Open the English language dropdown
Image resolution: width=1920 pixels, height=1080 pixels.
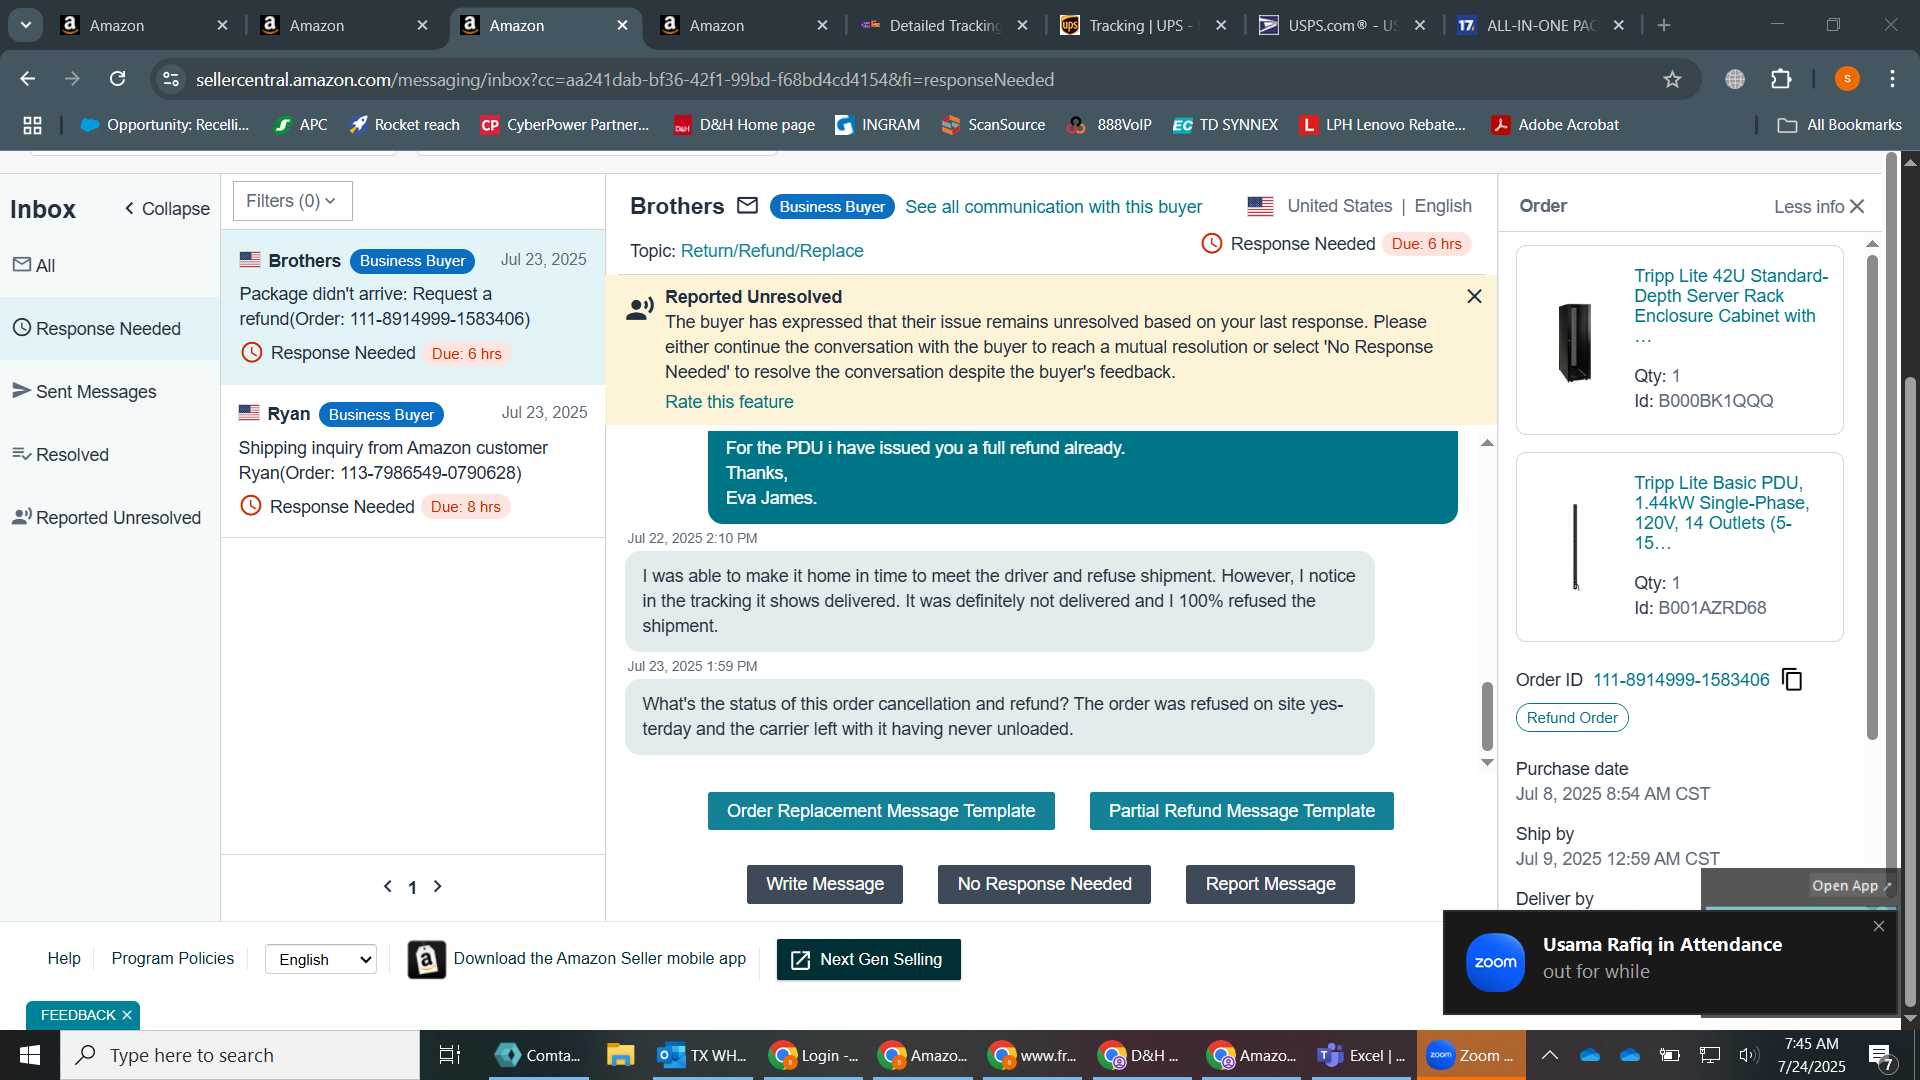tap(321, 959)
